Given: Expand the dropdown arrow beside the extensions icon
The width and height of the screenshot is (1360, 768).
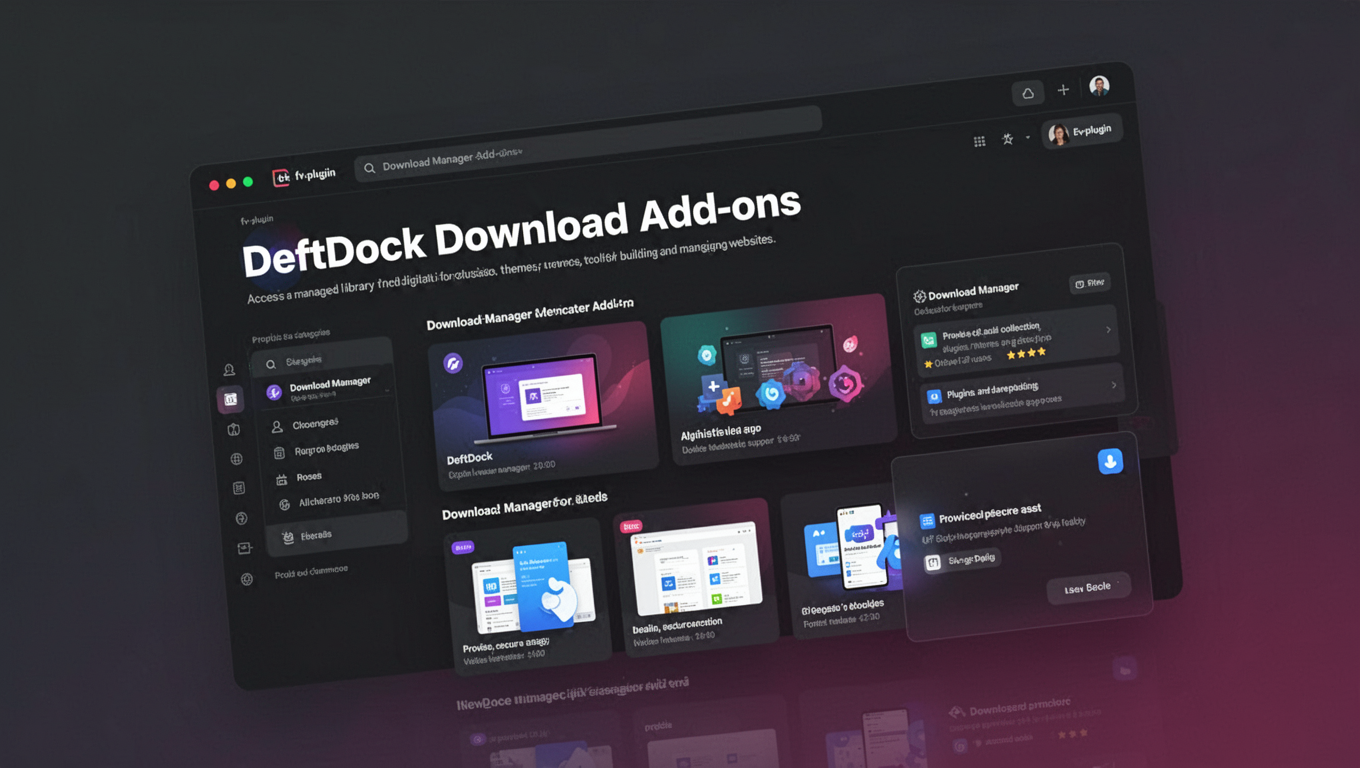Looking at the screenshot, I should tap(1027, 138).
